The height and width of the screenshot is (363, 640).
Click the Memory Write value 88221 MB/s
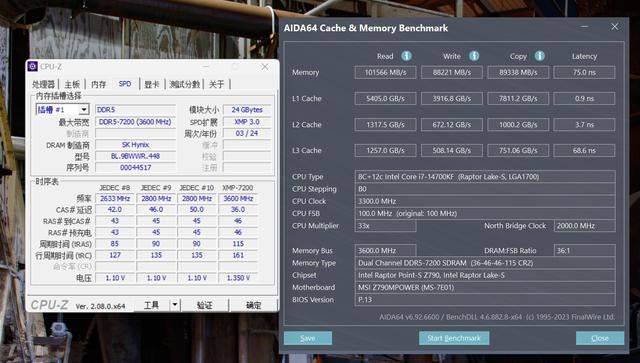[x=451, y=72]
